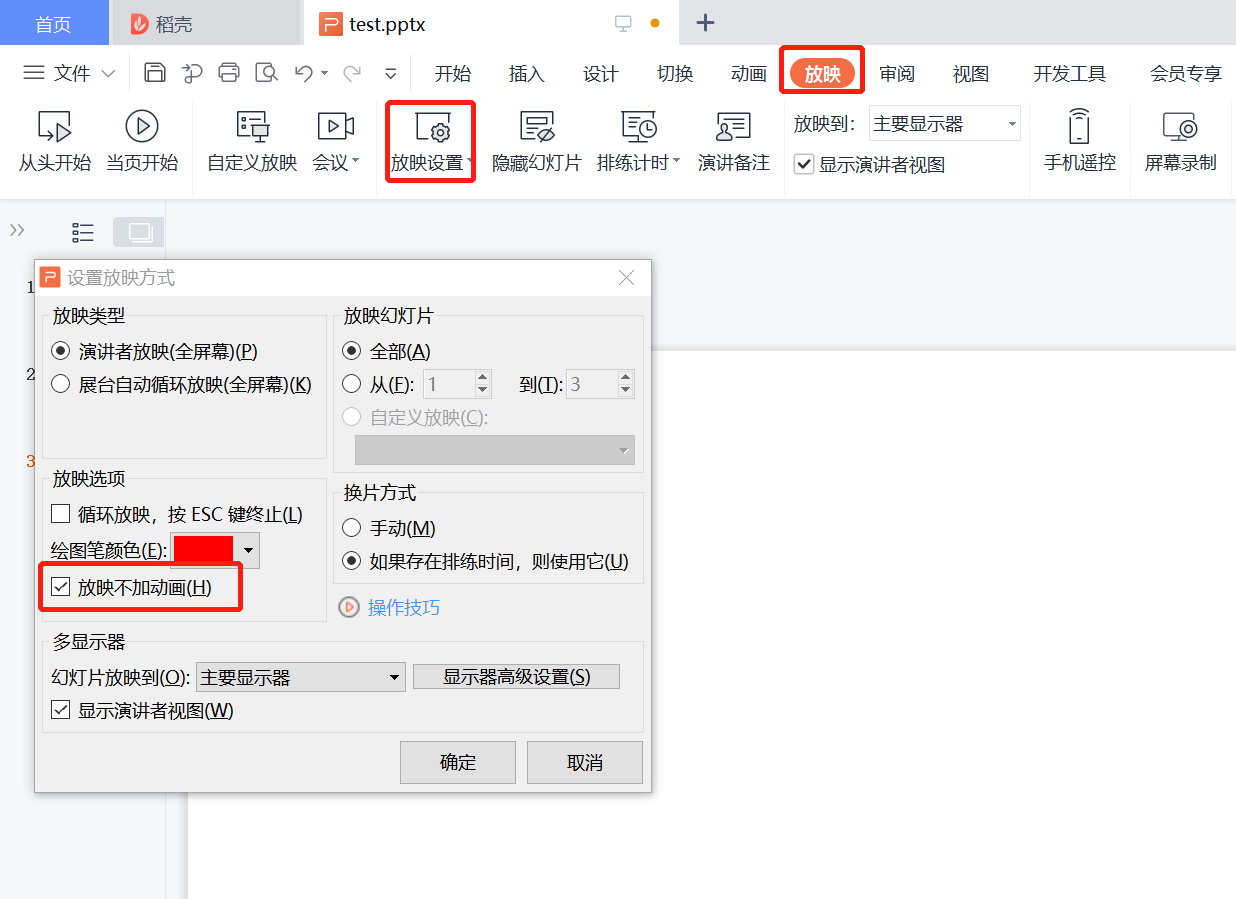Open the 视图 ribbon tab
The width and height of the screenshot is (1236, 899).
coord(969,72)
